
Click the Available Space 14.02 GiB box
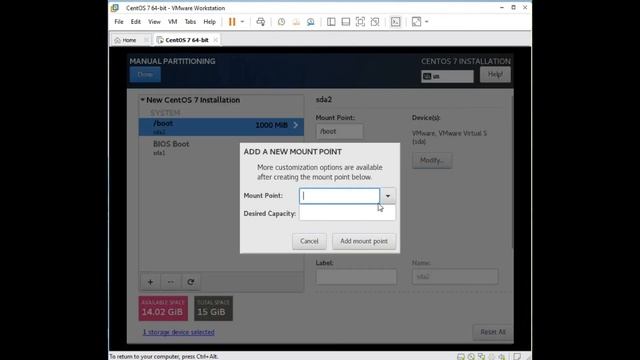pos(163,308)
